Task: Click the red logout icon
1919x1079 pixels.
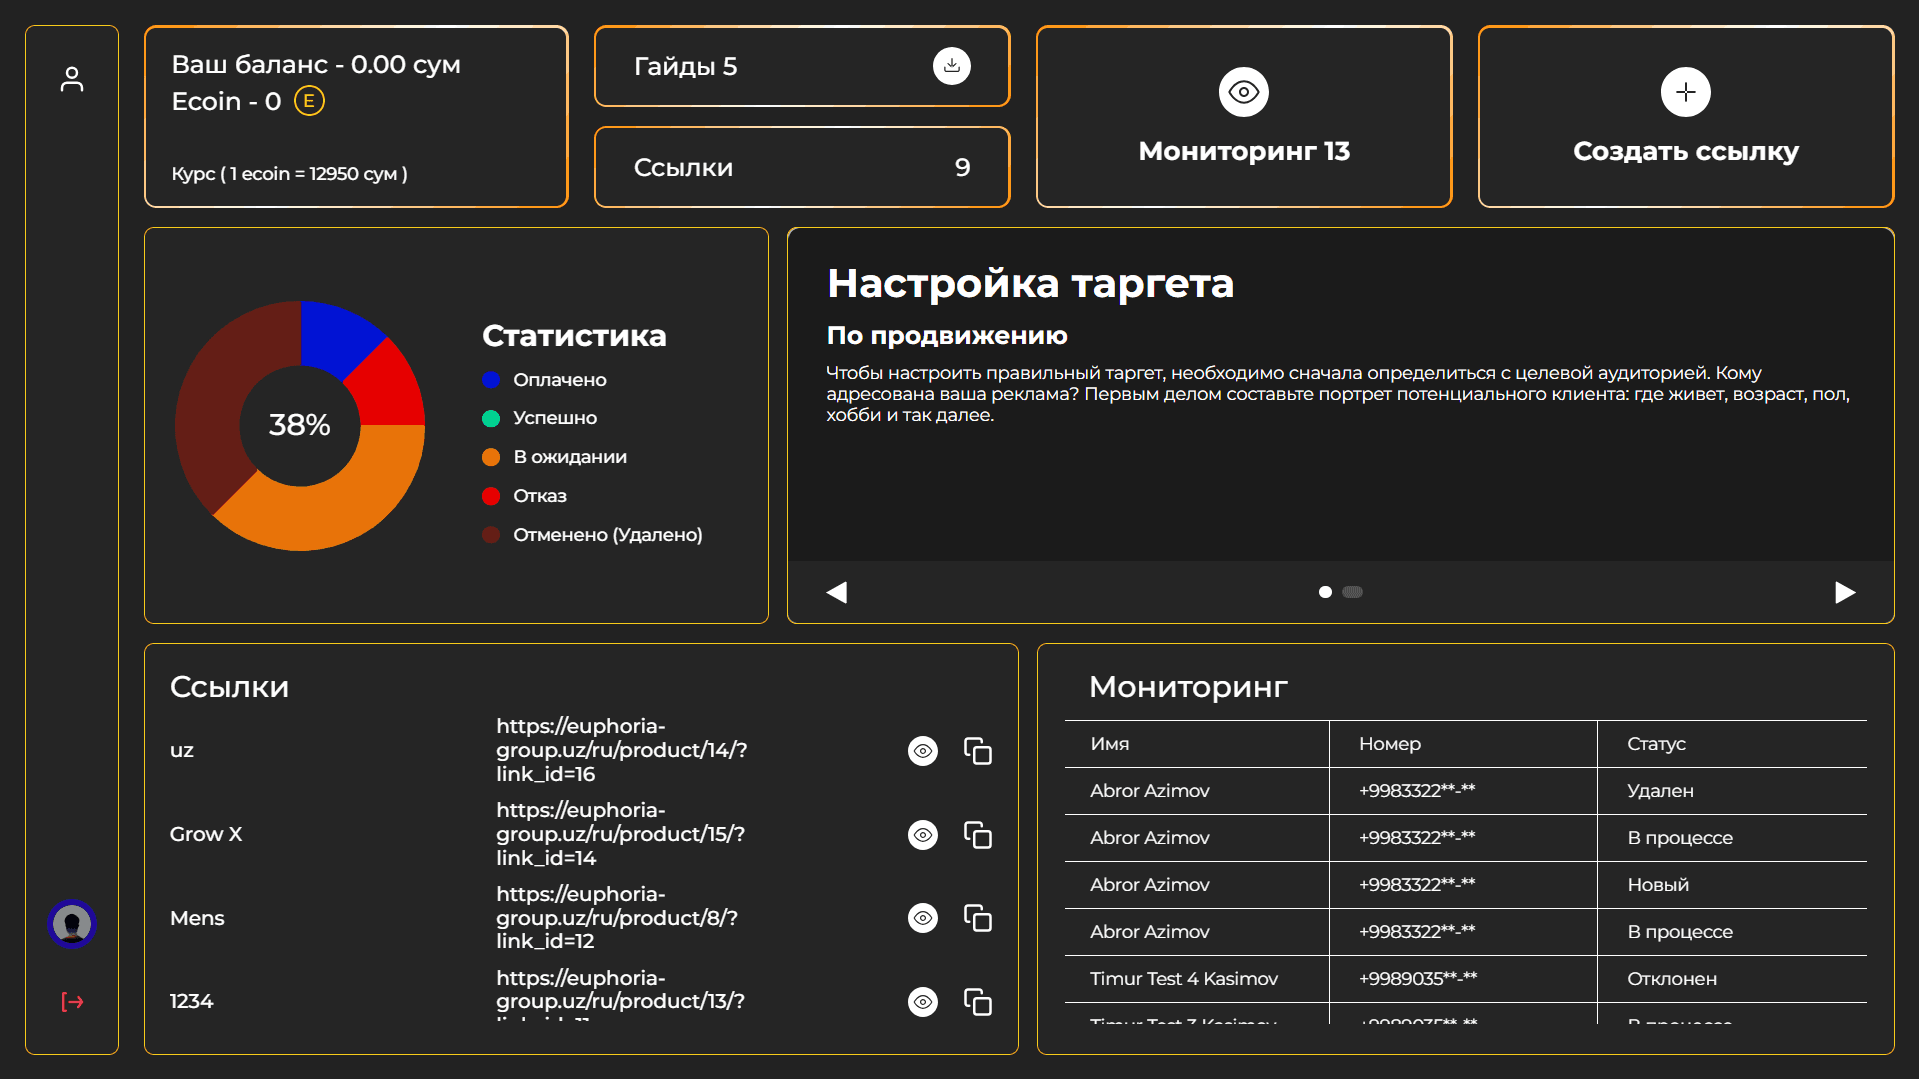Action: coord(72,1002)
